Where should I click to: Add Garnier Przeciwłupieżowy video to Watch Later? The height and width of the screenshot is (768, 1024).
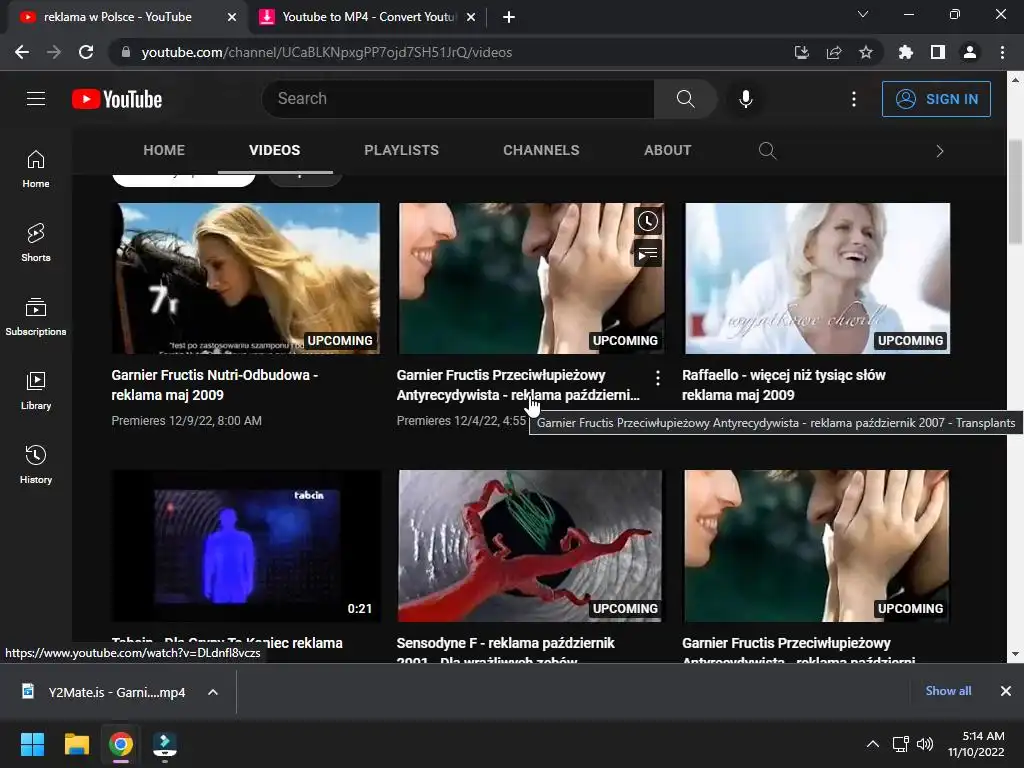pyautogui.click(x=648, y=221)
